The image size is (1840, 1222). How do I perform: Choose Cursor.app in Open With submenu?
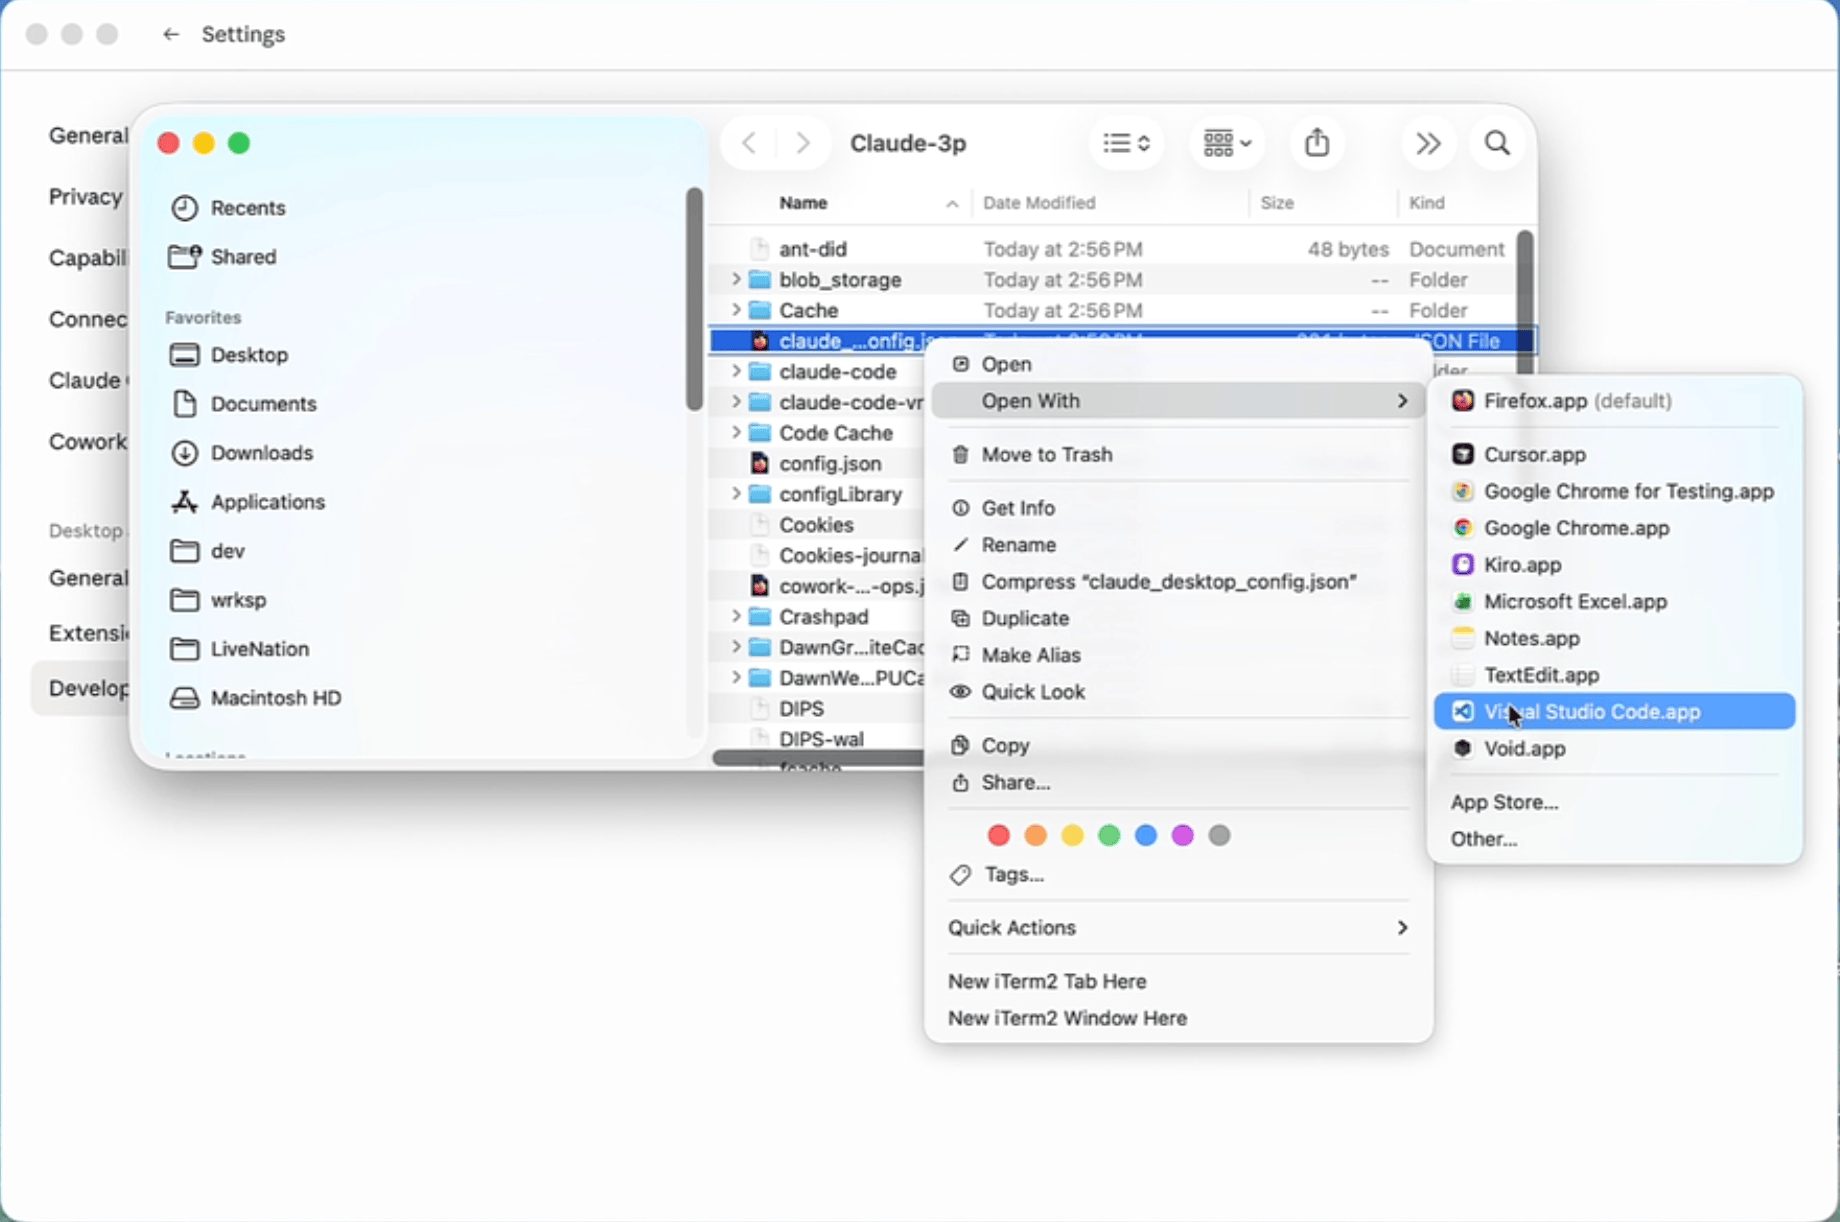point(1614,455)
